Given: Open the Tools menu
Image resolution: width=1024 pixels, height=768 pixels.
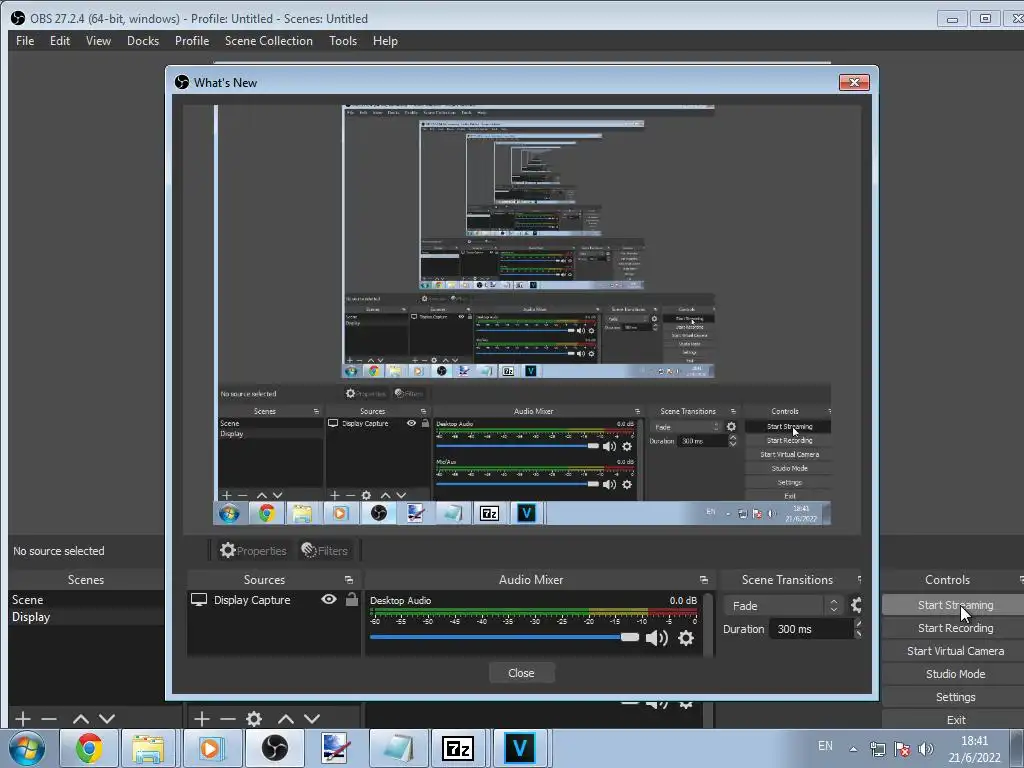Looking at the screenshot, I should [343, 40].
